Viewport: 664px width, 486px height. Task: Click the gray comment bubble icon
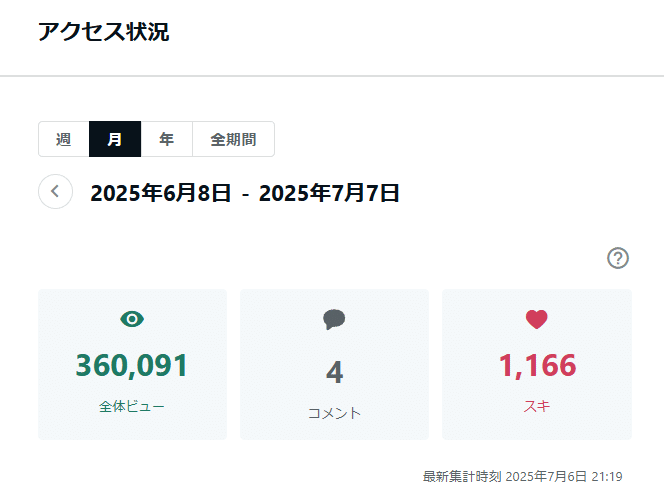tap(334, 319)
